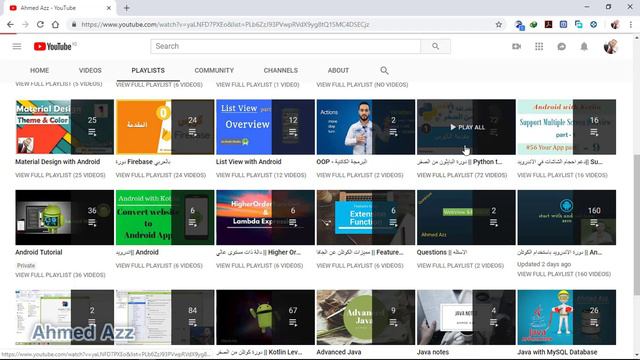Open Chrome three-dot menu
Image resolution: width=640 pixels, height=360 pixels.
coord(631,24)
